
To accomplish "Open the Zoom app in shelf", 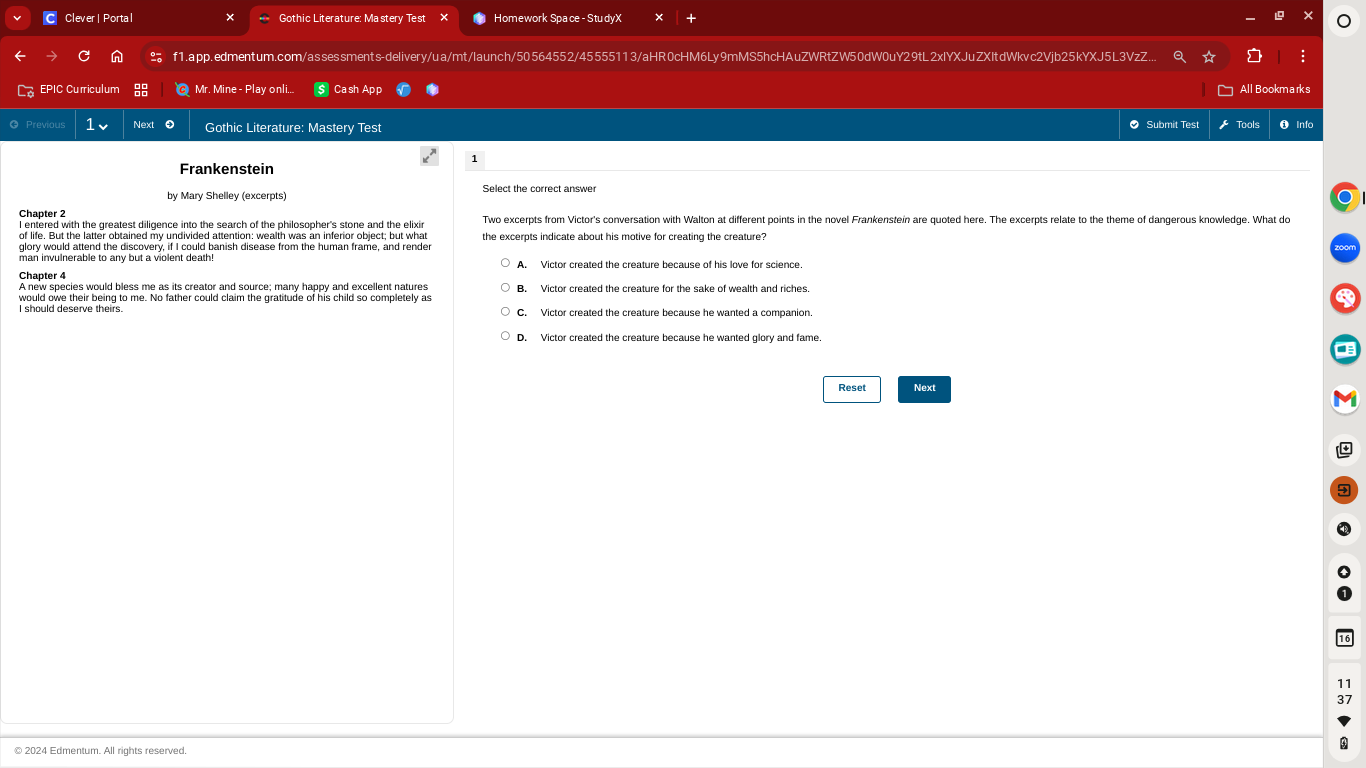I will (1345, 247).
